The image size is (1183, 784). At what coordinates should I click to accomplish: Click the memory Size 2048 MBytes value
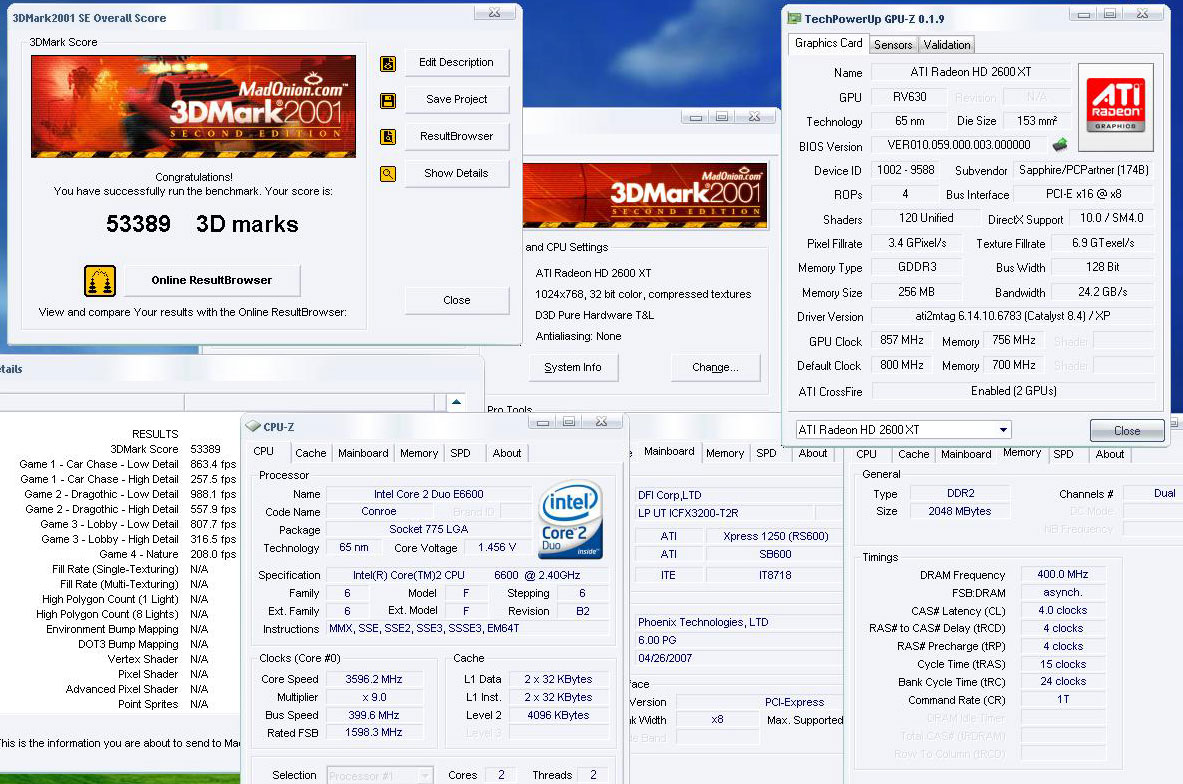[960, 512]
